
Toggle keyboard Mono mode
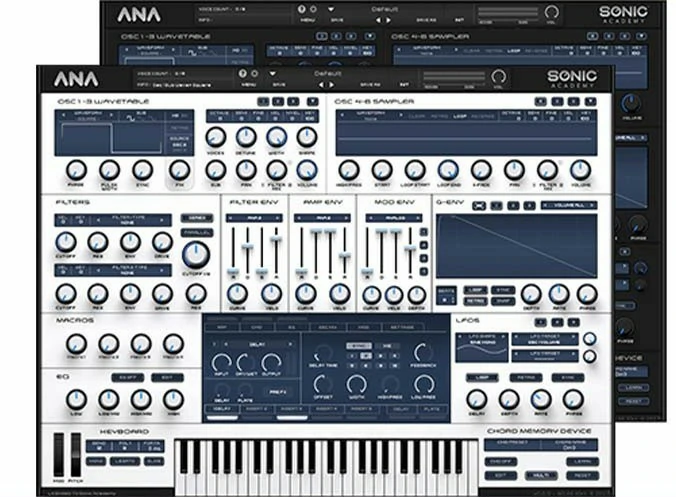point(96,461)
